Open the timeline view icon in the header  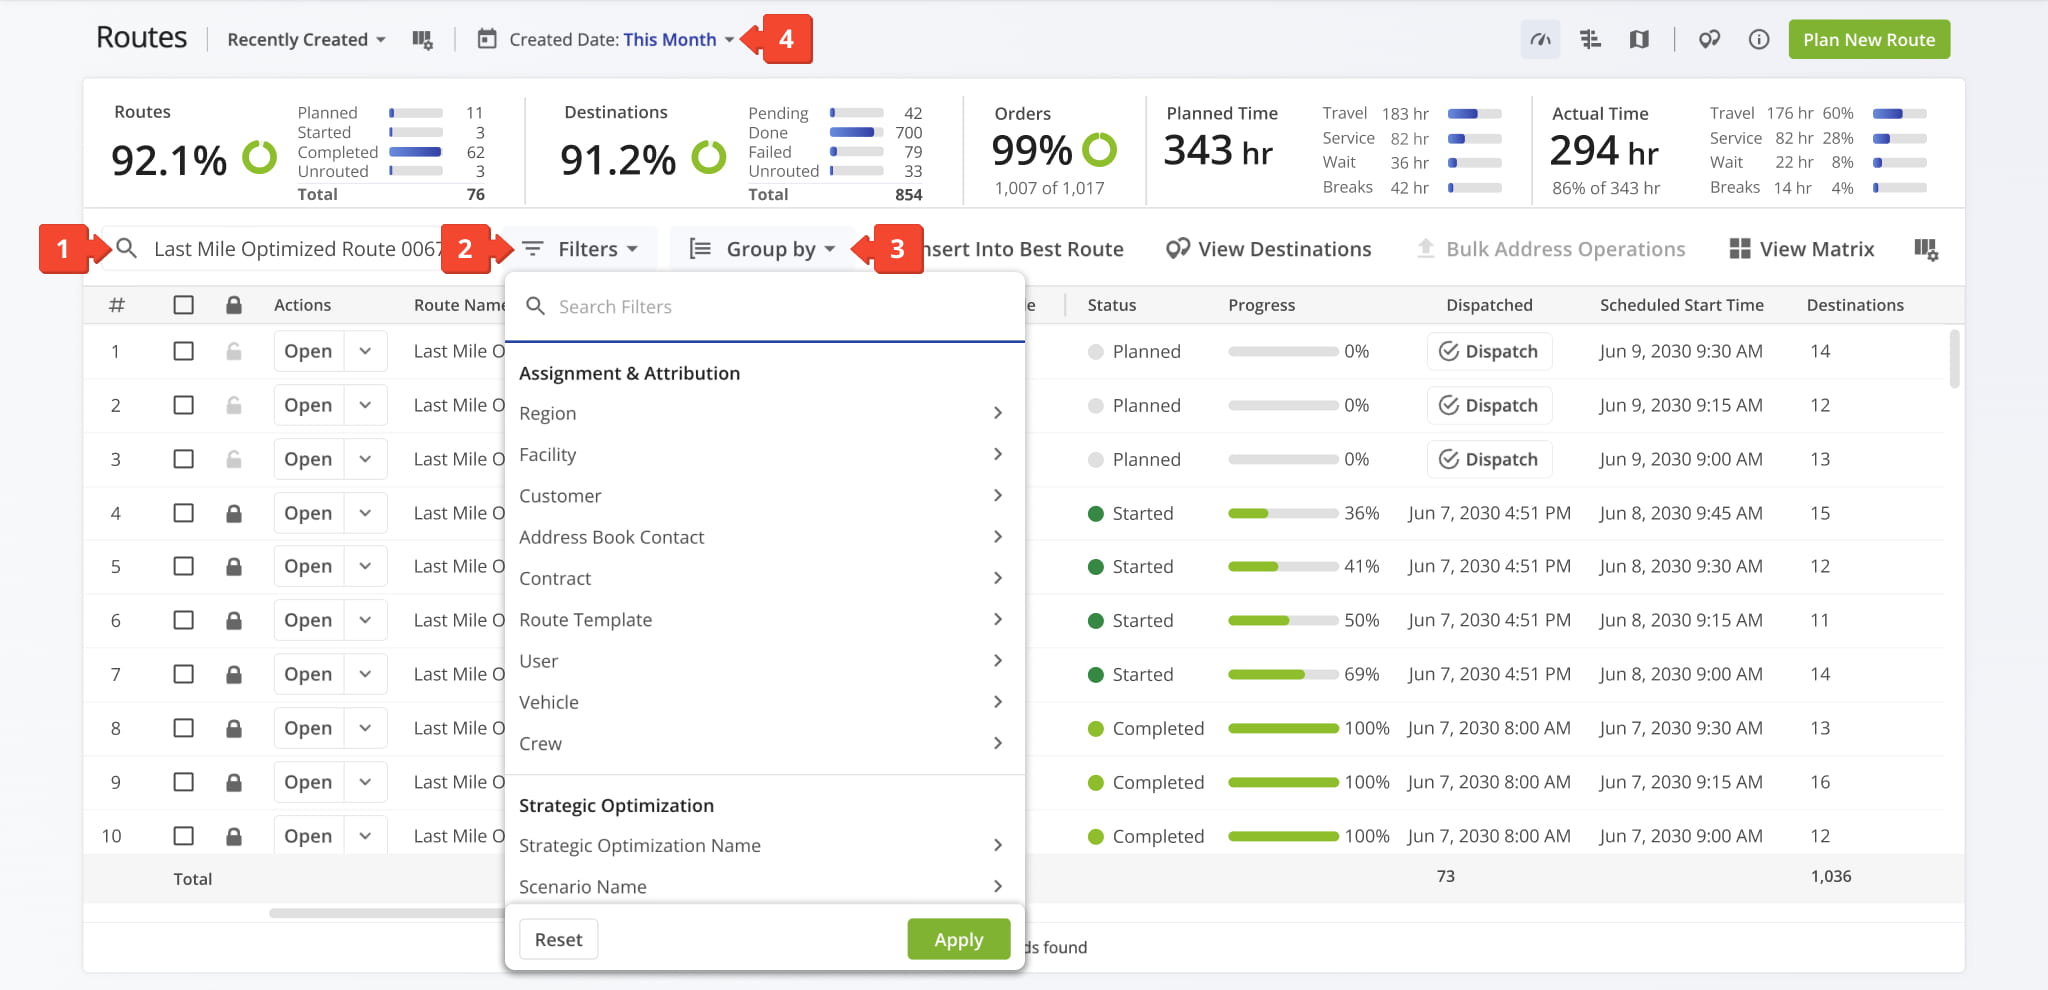coord(1590,40)
